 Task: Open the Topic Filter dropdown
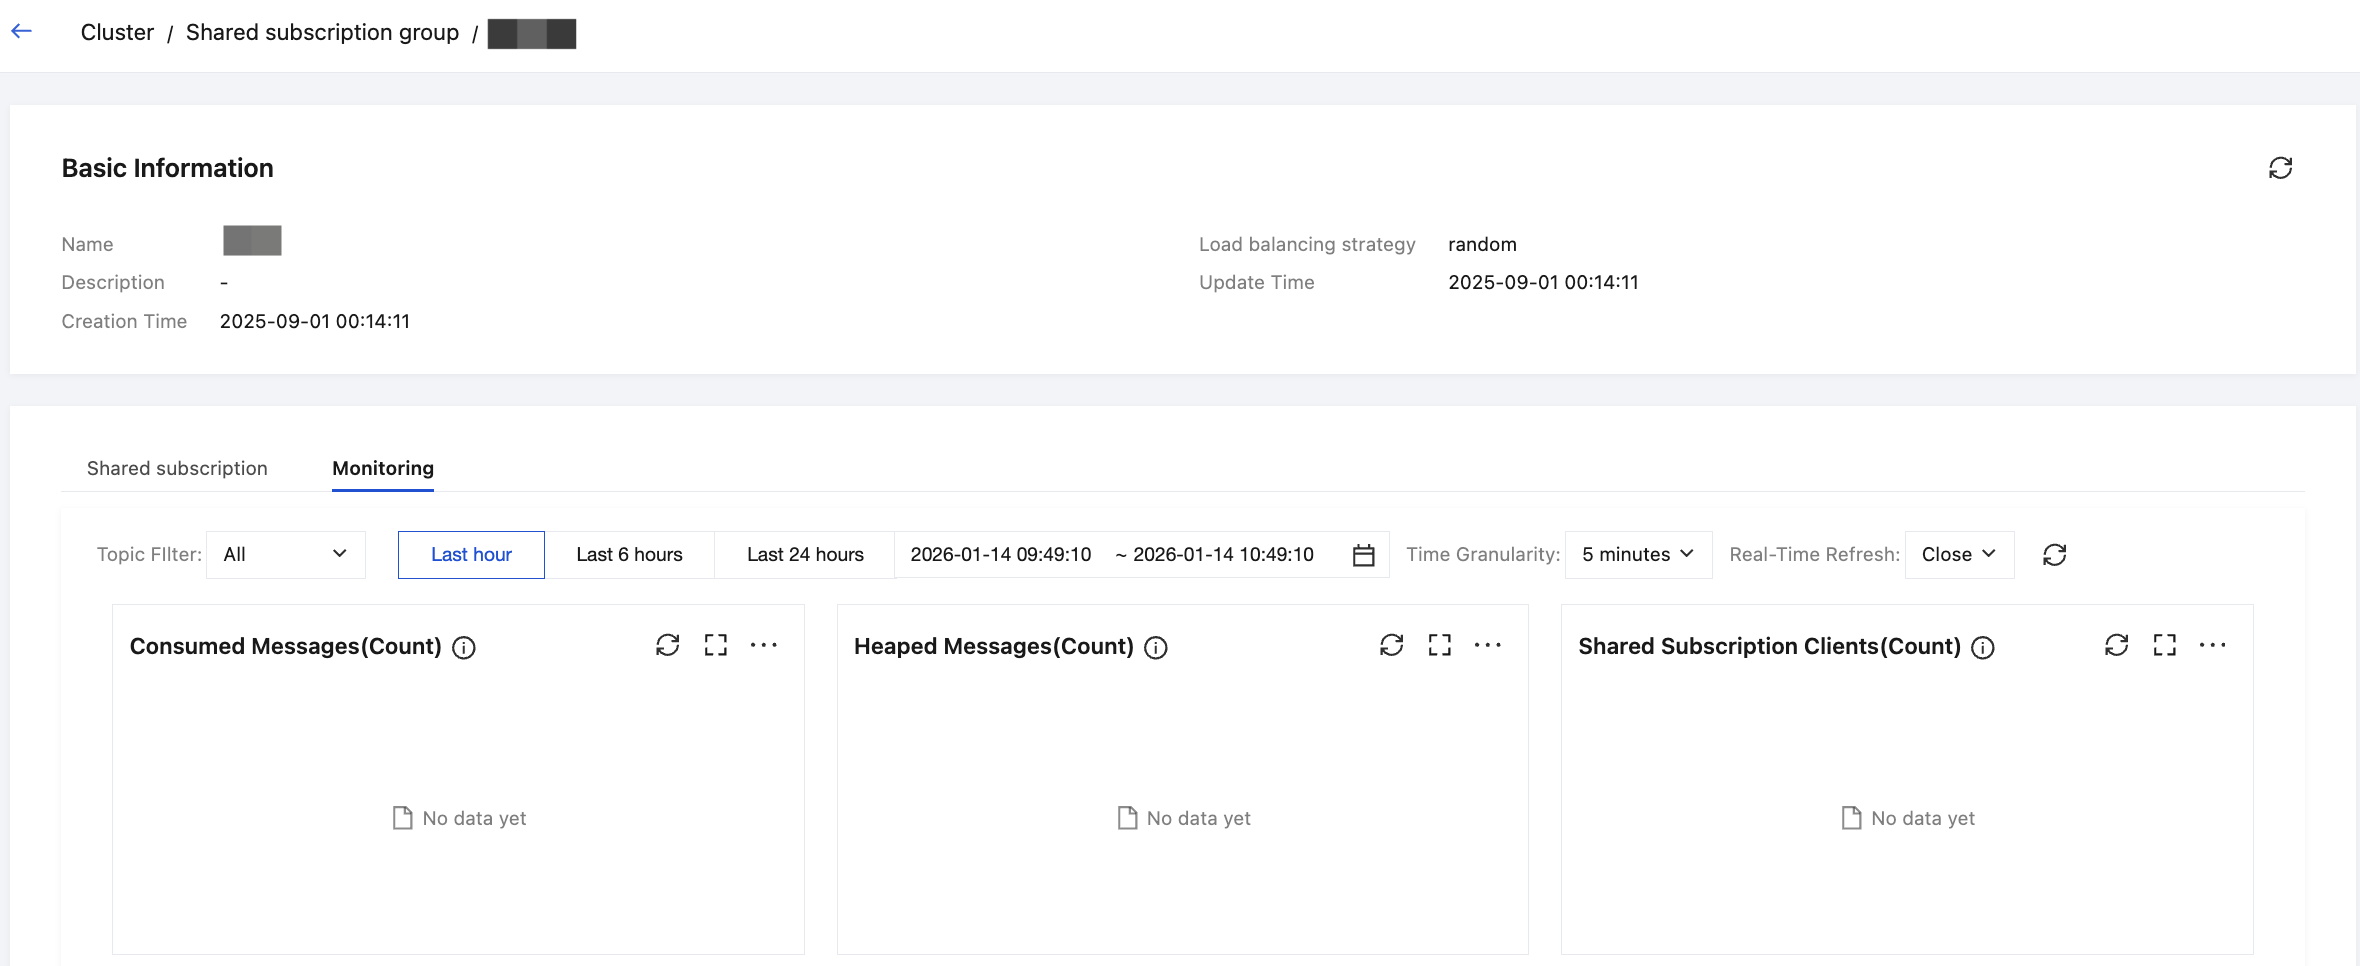click(x=285, y=555)
